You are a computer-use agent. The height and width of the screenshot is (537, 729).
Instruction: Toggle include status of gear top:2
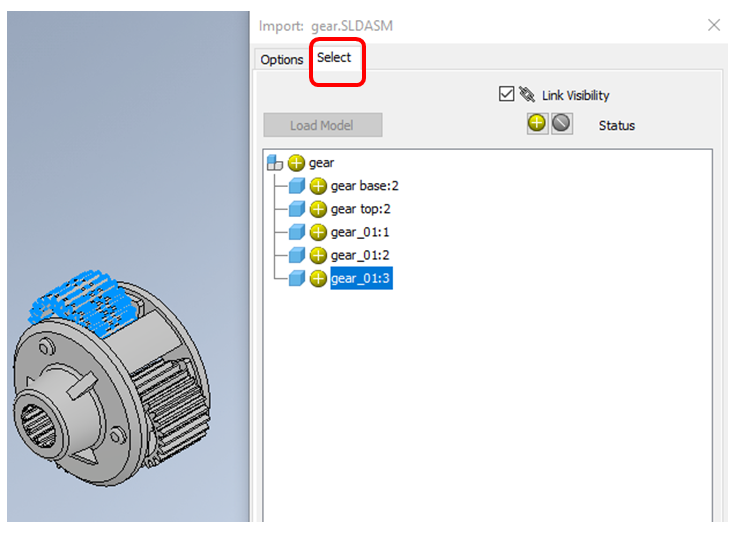(318, 209)
